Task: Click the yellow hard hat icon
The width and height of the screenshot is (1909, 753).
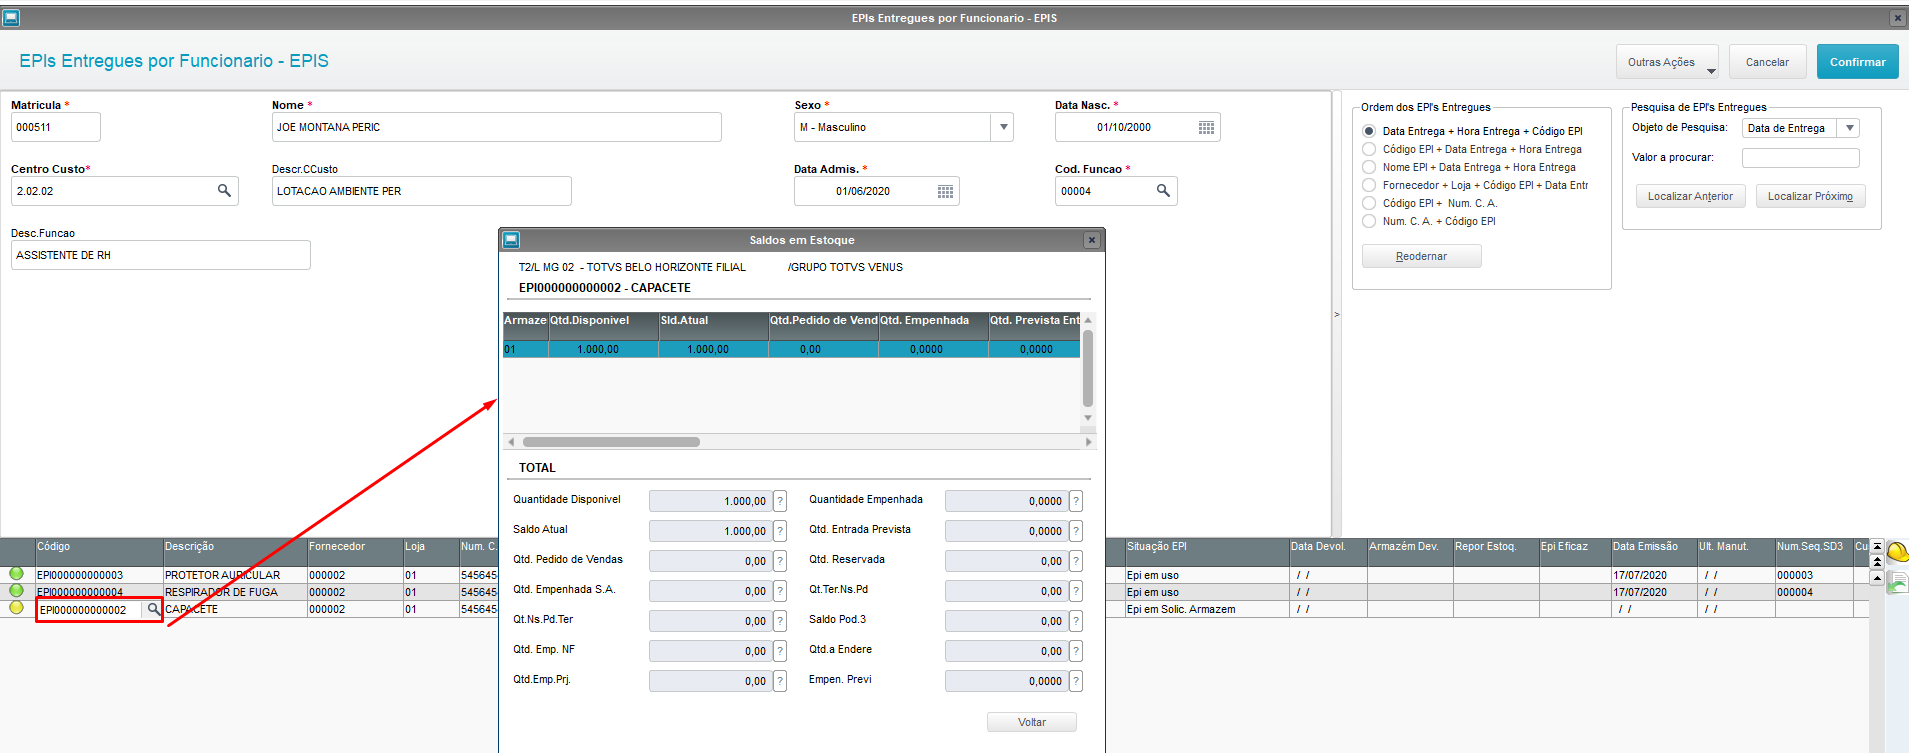Action: (x=1897, y=553)
